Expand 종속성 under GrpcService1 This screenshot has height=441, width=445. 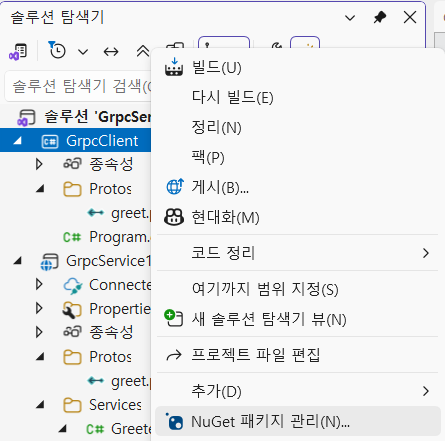[x=39, y=332]
